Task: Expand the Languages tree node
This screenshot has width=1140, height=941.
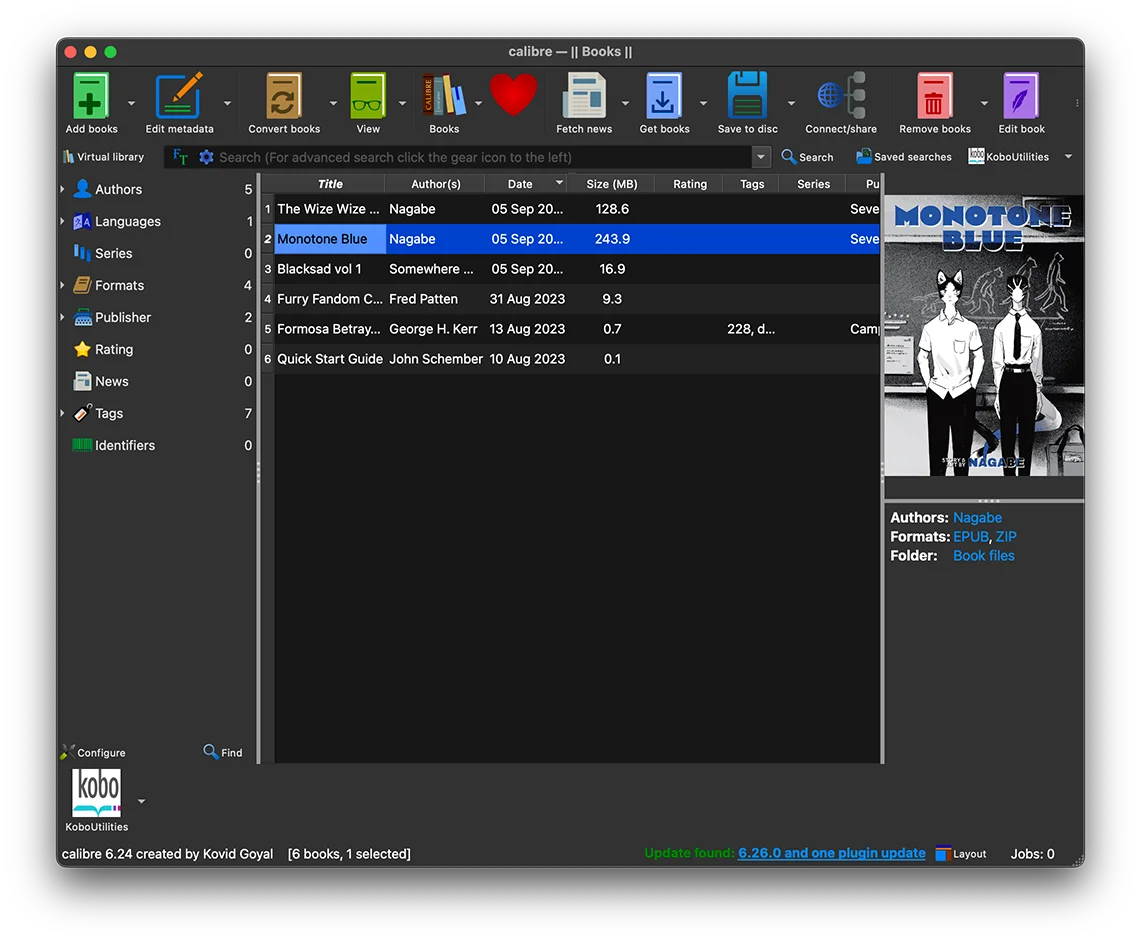Action: [x=63, y=221]
